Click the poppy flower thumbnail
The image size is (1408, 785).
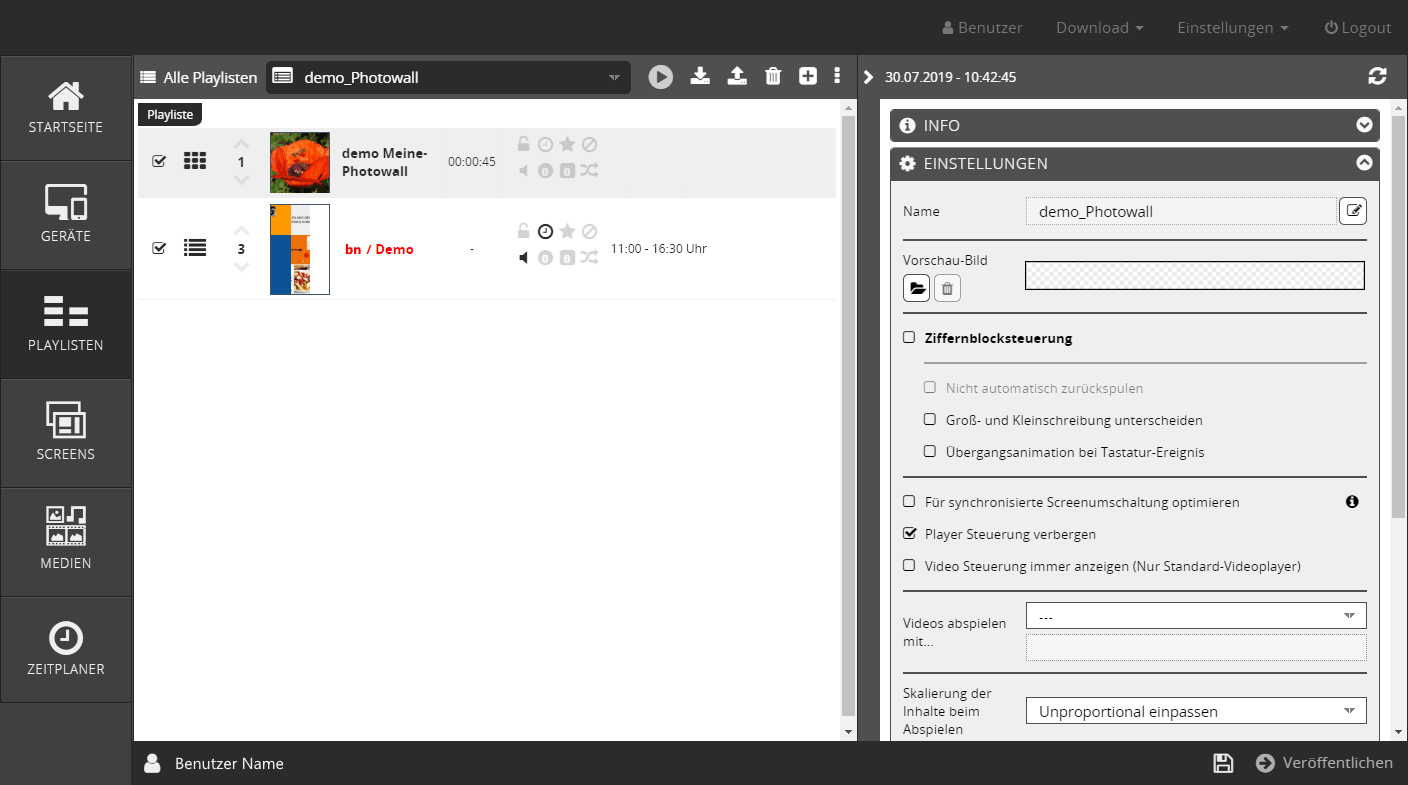(299, 162)
